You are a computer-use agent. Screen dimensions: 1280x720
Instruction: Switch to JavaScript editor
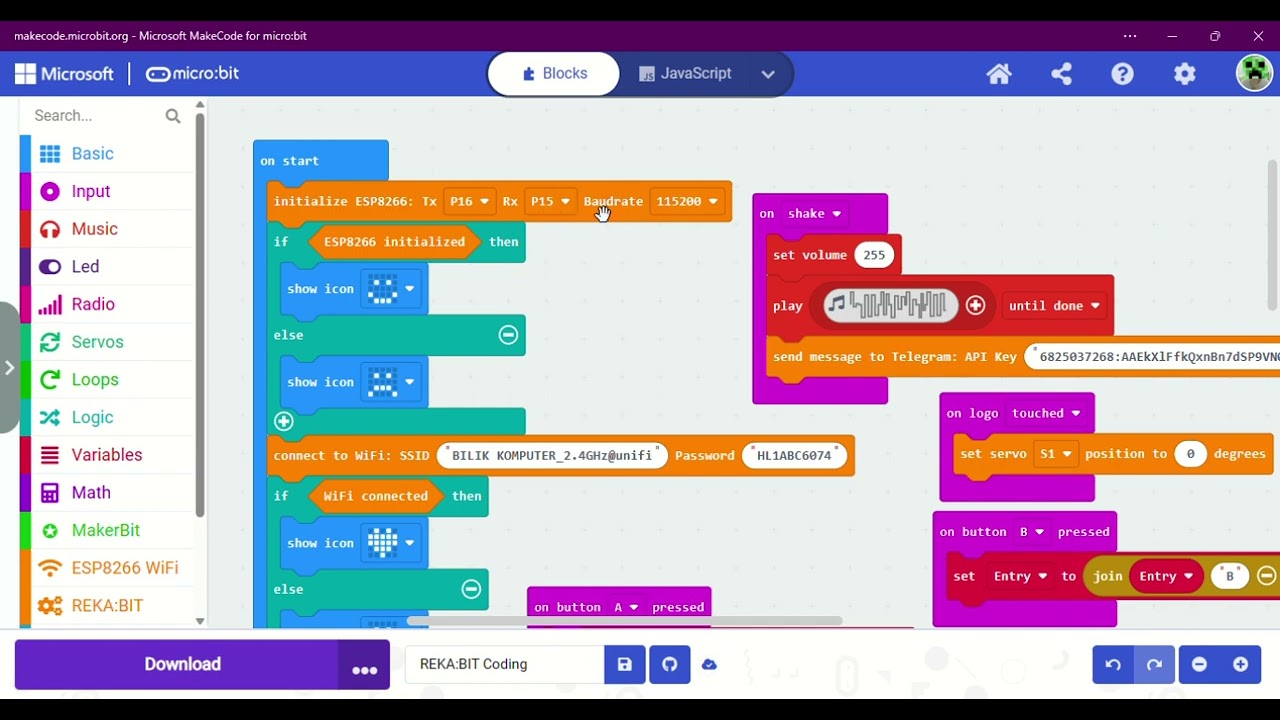[685, 74]
